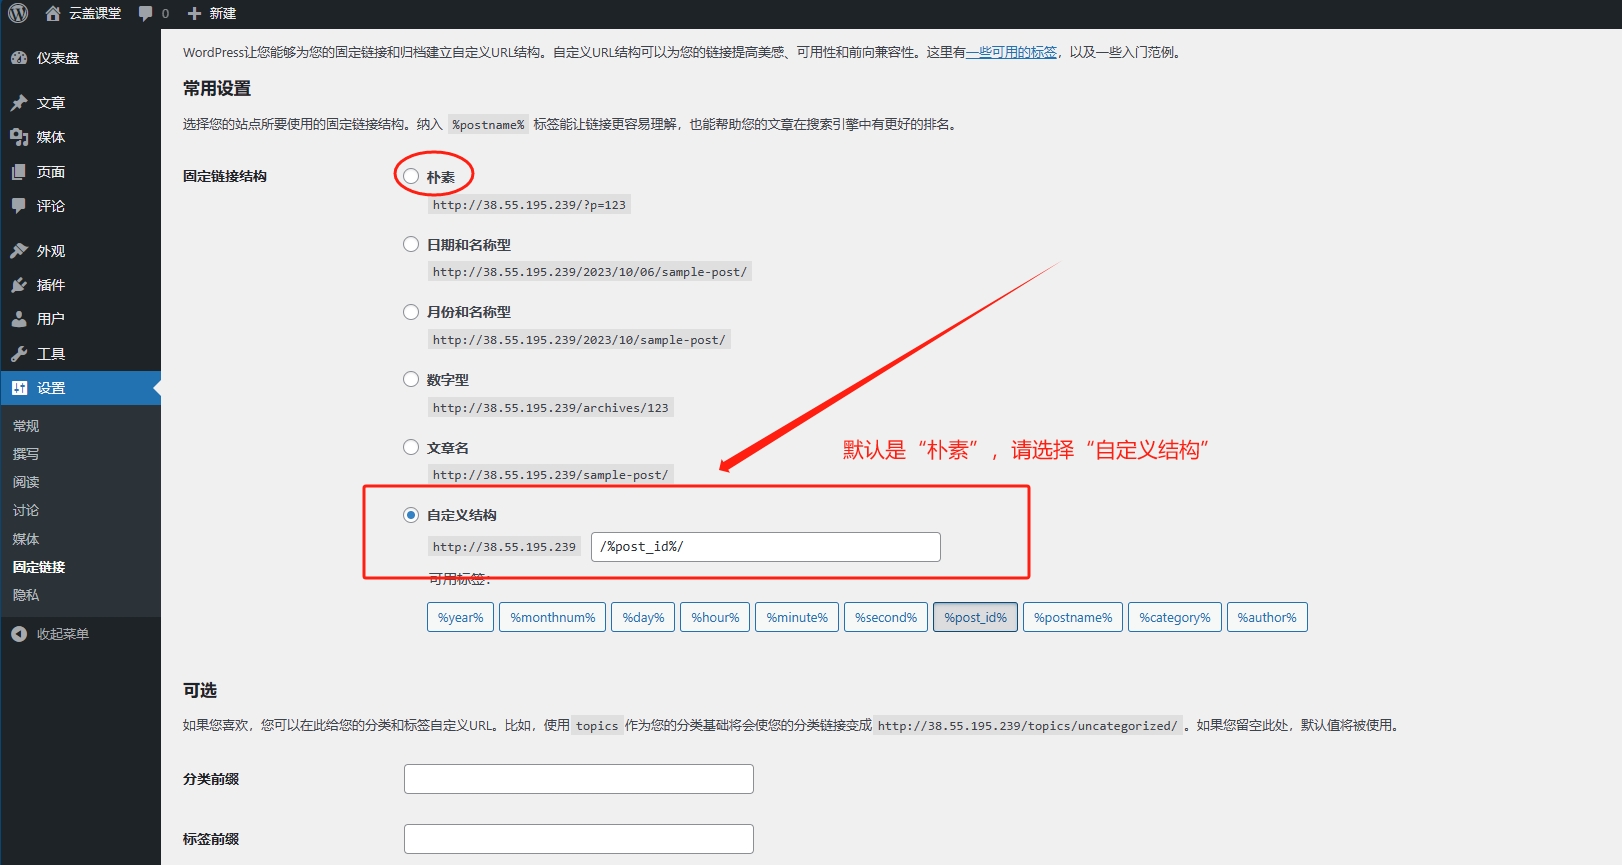The height and width of the screenshot is (865, 1622).
Task: Click the 标签前缀 input field
Action: coord(579,839)
